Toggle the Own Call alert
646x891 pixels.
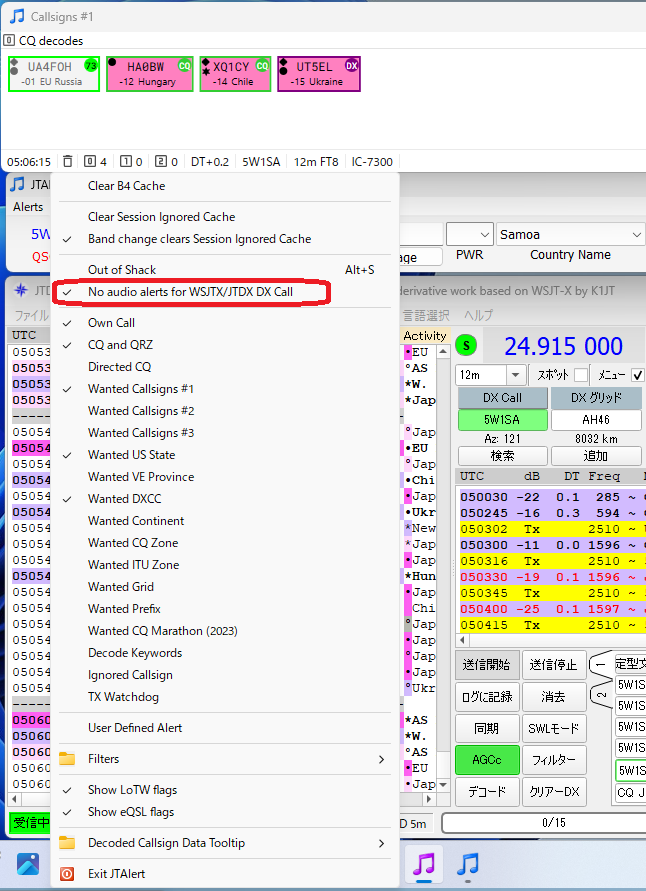225,323
